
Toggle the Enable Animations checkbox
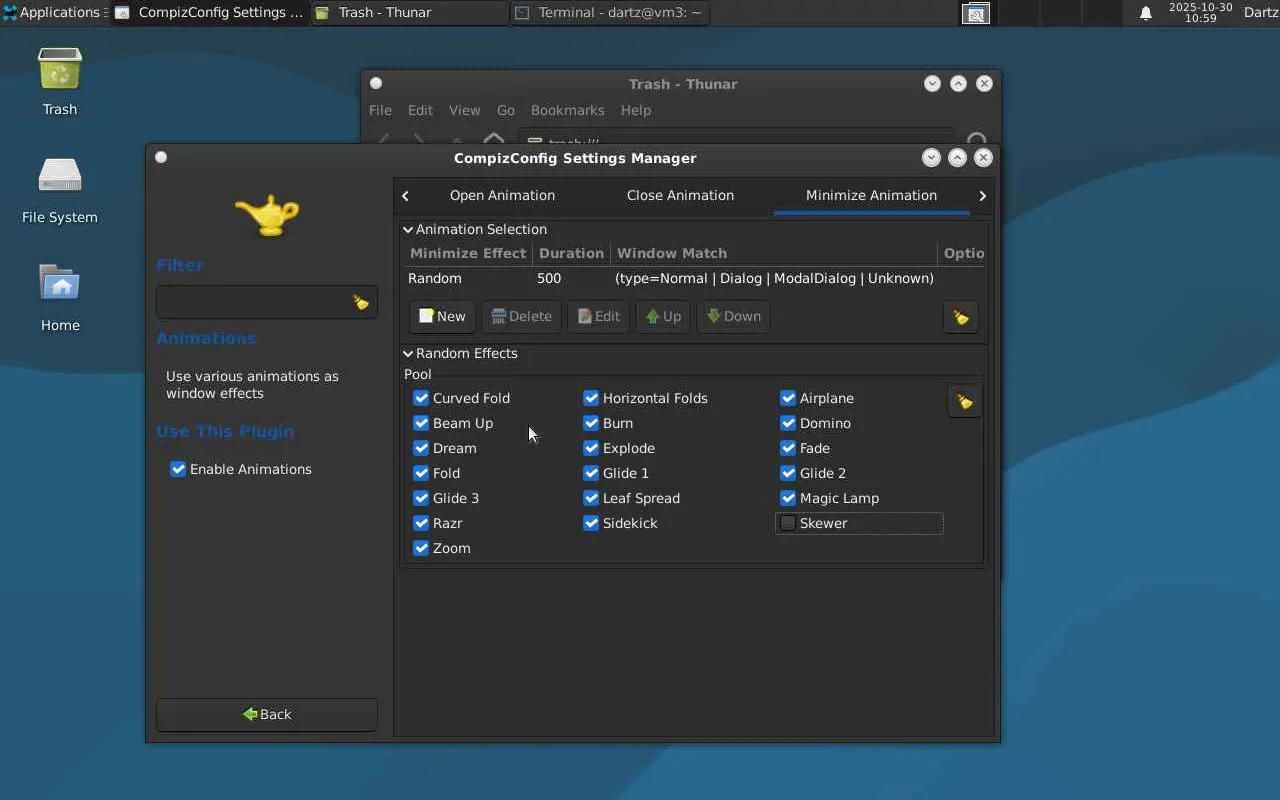point(178,469)
